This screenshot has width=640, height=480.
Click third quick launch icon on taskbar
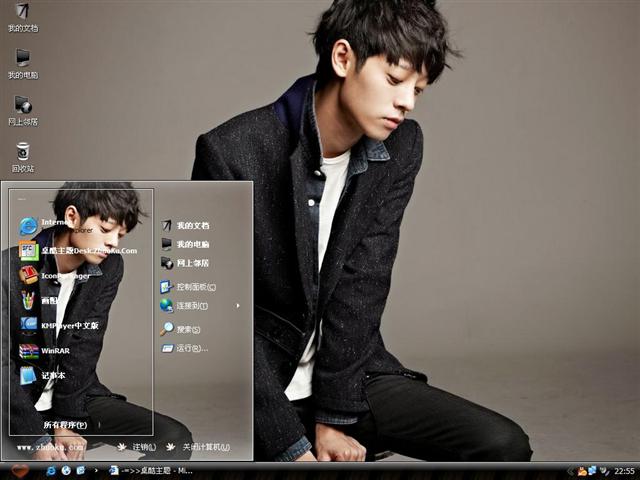click(x=80, y=471)
